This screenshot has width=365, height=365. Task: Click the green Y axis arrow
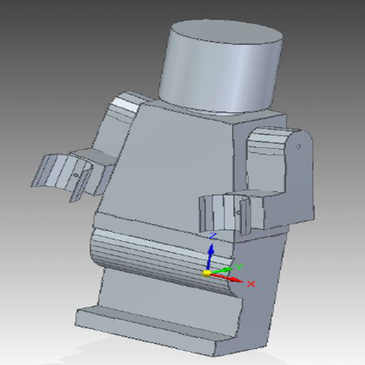point(222,270)
